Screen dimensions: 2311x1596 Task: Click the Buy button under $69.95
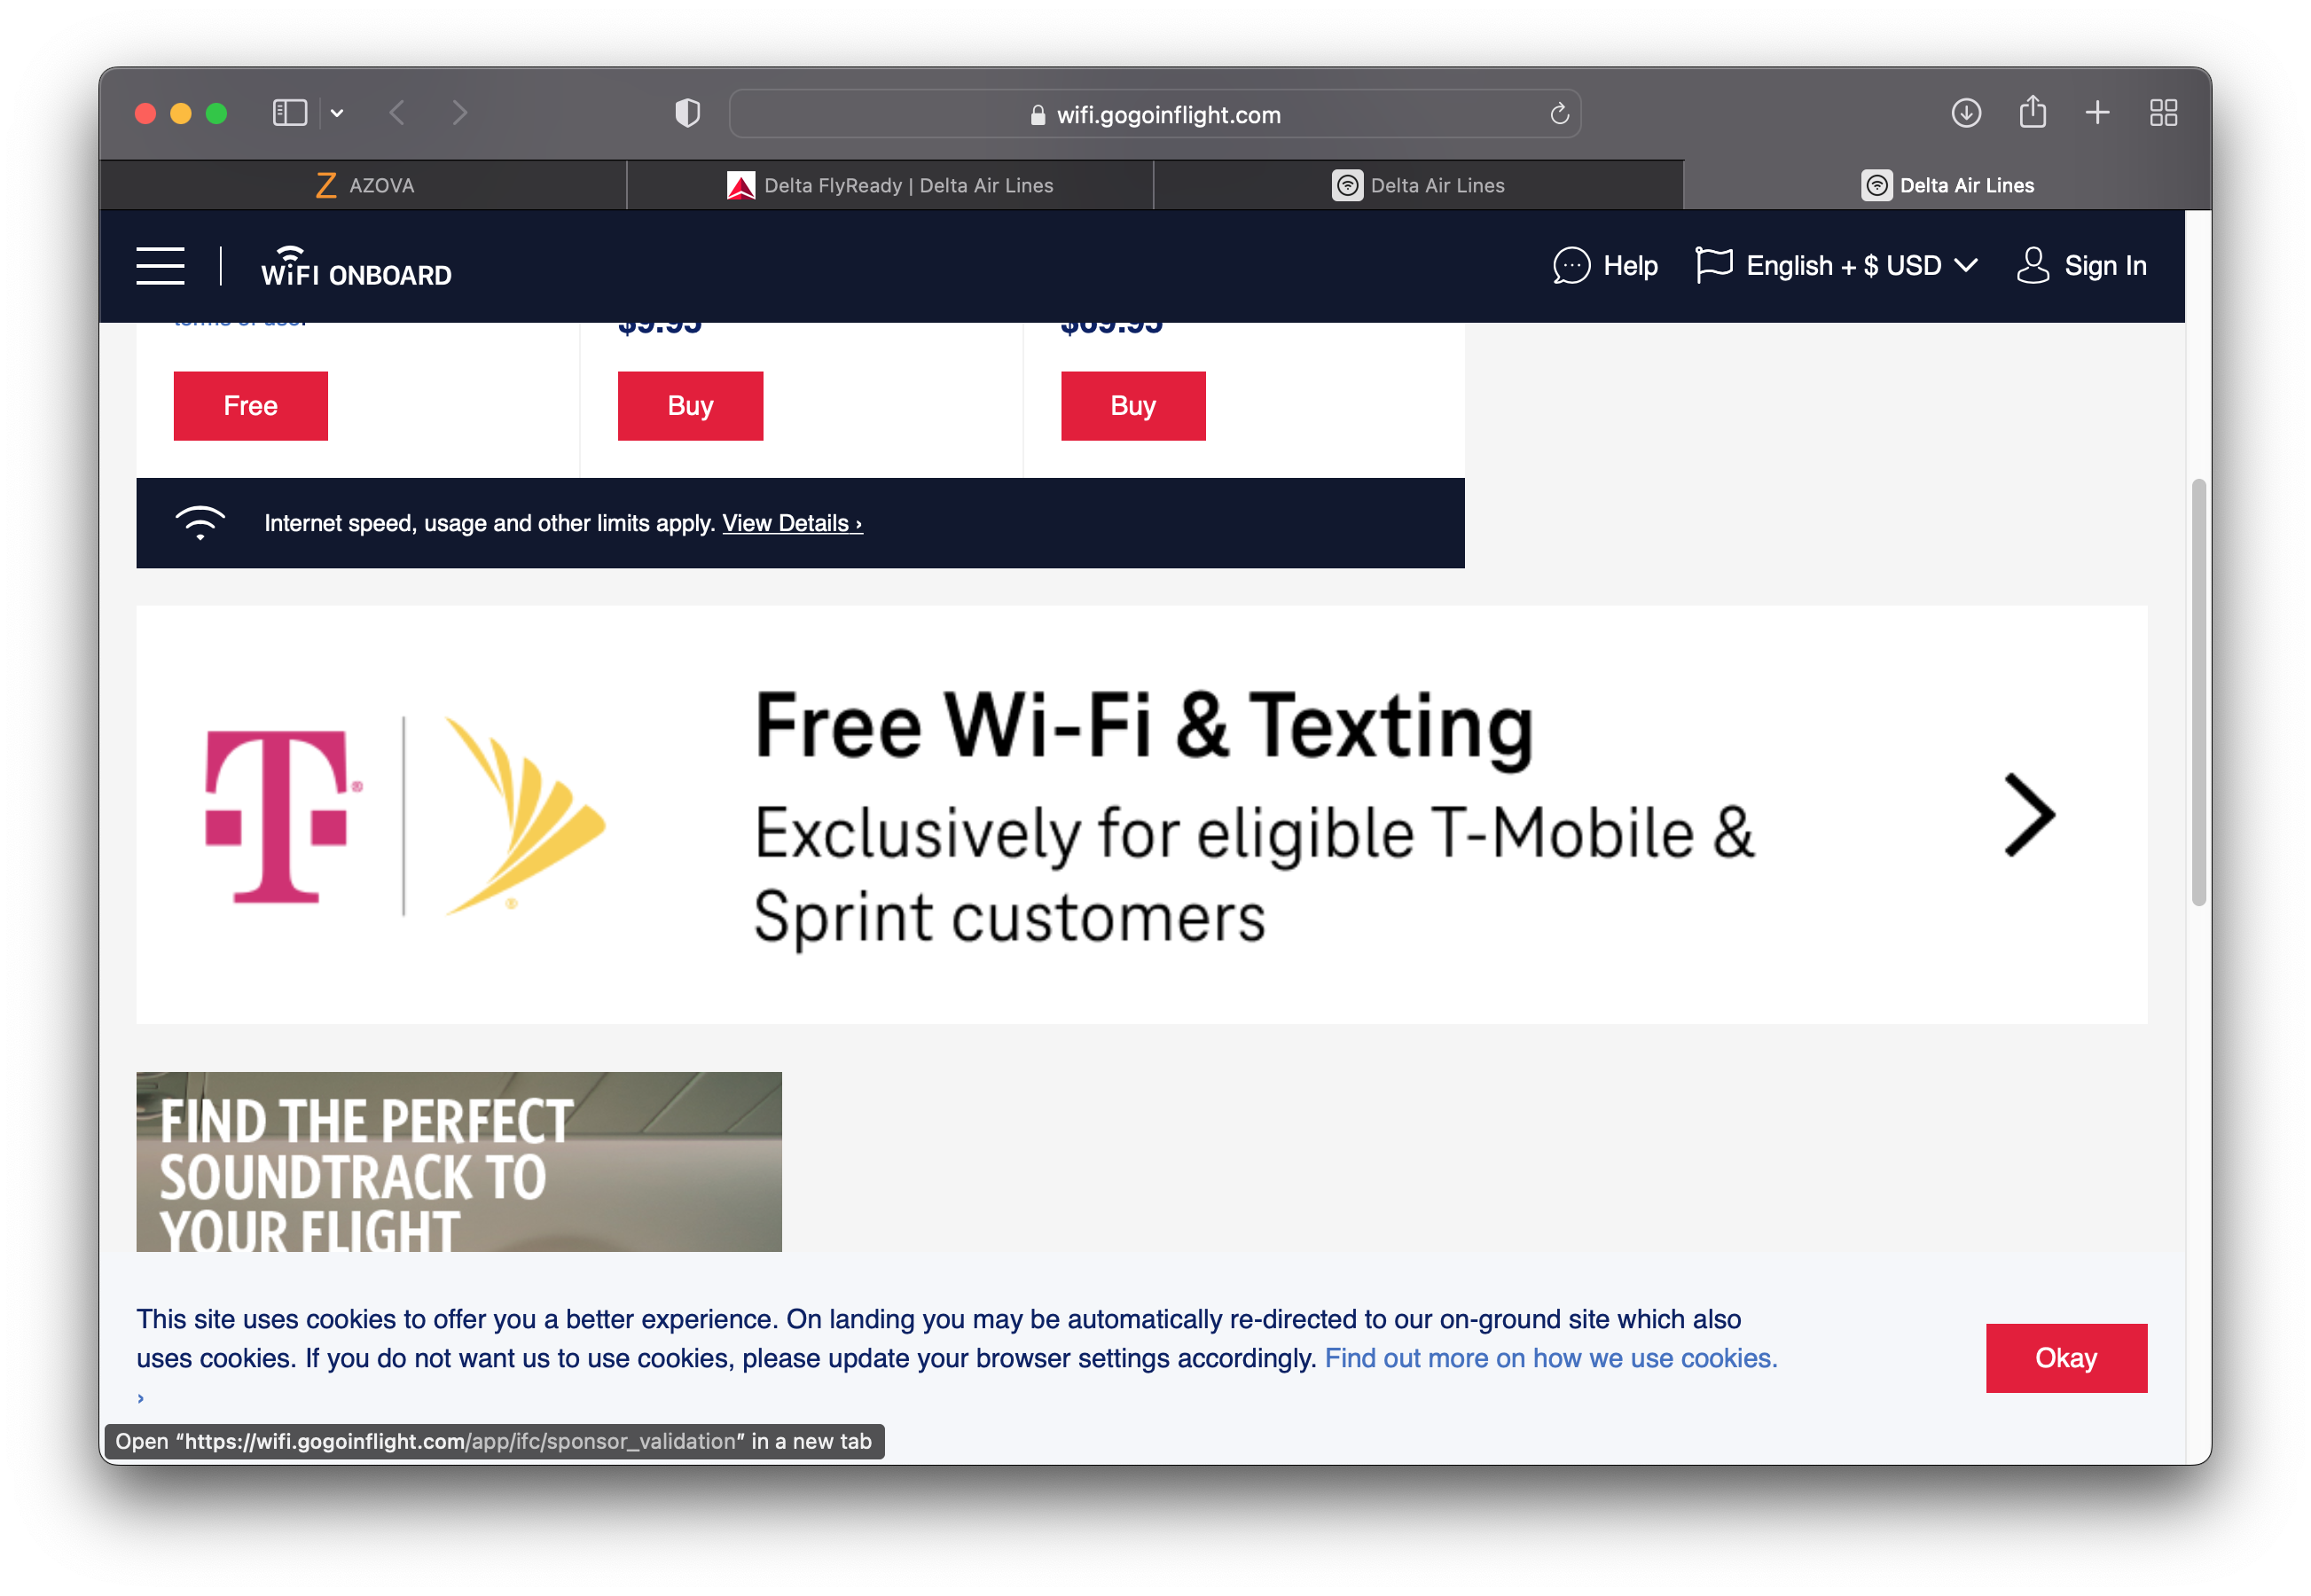tap(1133, 406)
